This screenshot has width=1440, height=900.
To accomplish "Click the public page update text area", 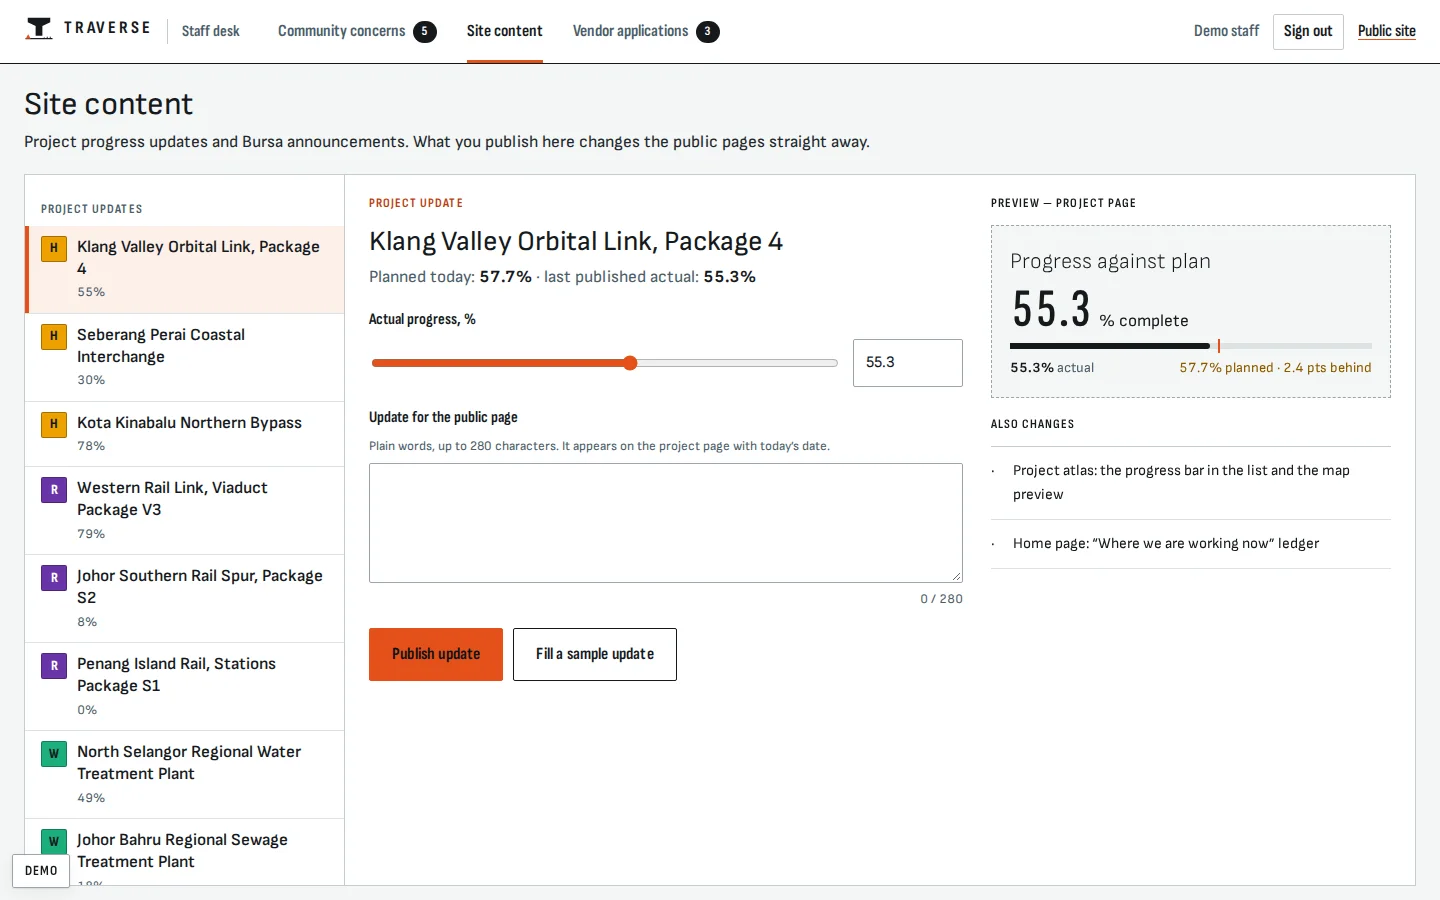I will 666,523.
